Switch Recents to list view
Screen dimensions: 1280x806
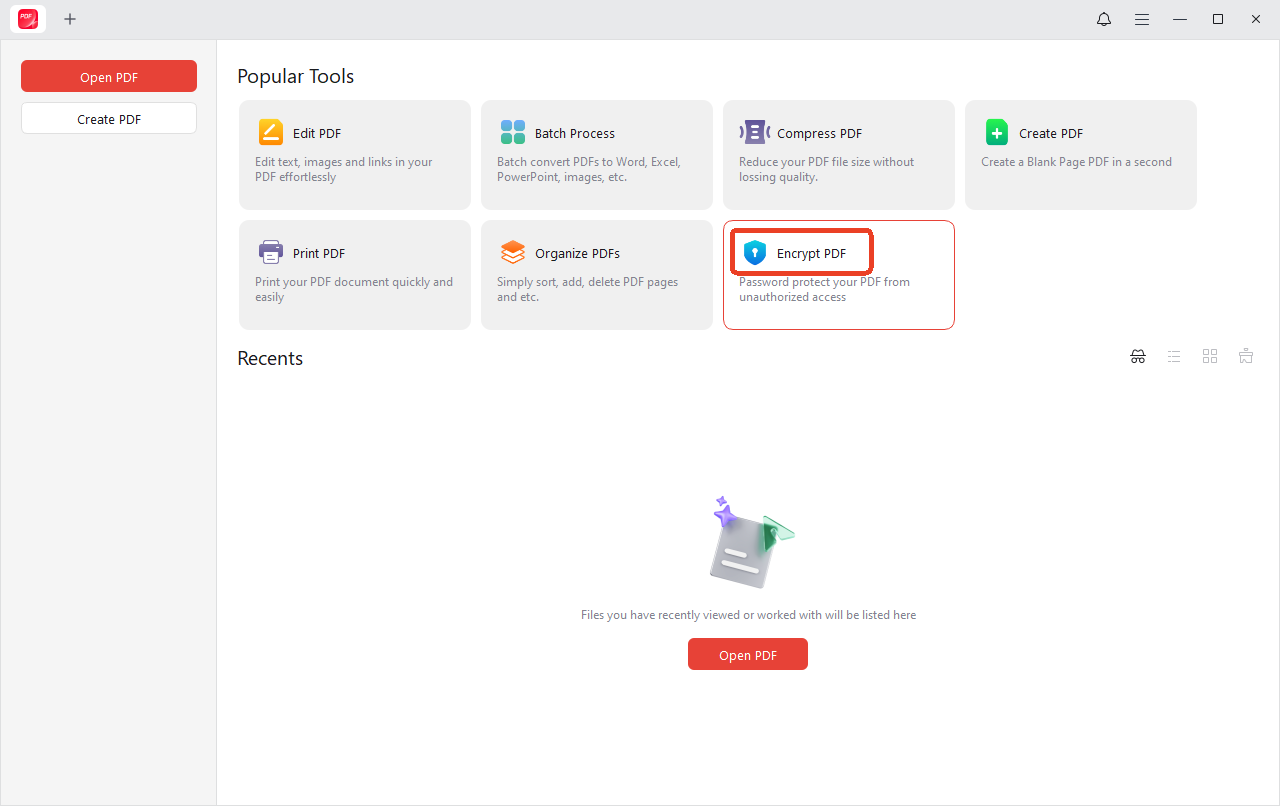(1174, 357)
